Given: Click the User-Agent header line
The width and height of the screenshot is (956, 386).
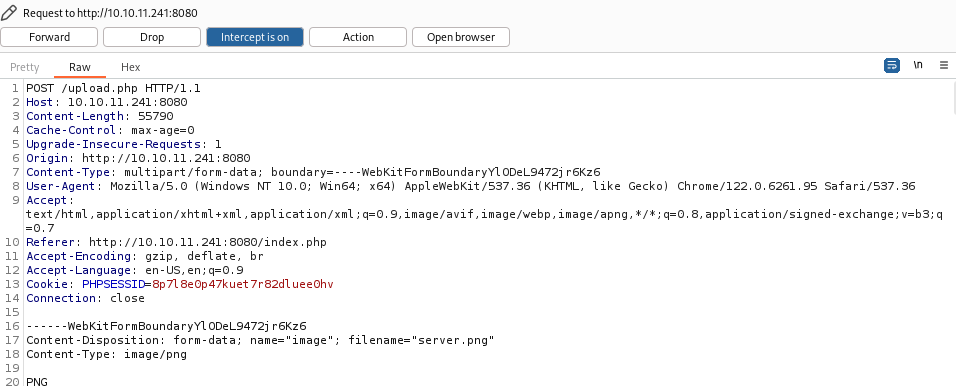Looking at the screenshot, I should (471, 187).
